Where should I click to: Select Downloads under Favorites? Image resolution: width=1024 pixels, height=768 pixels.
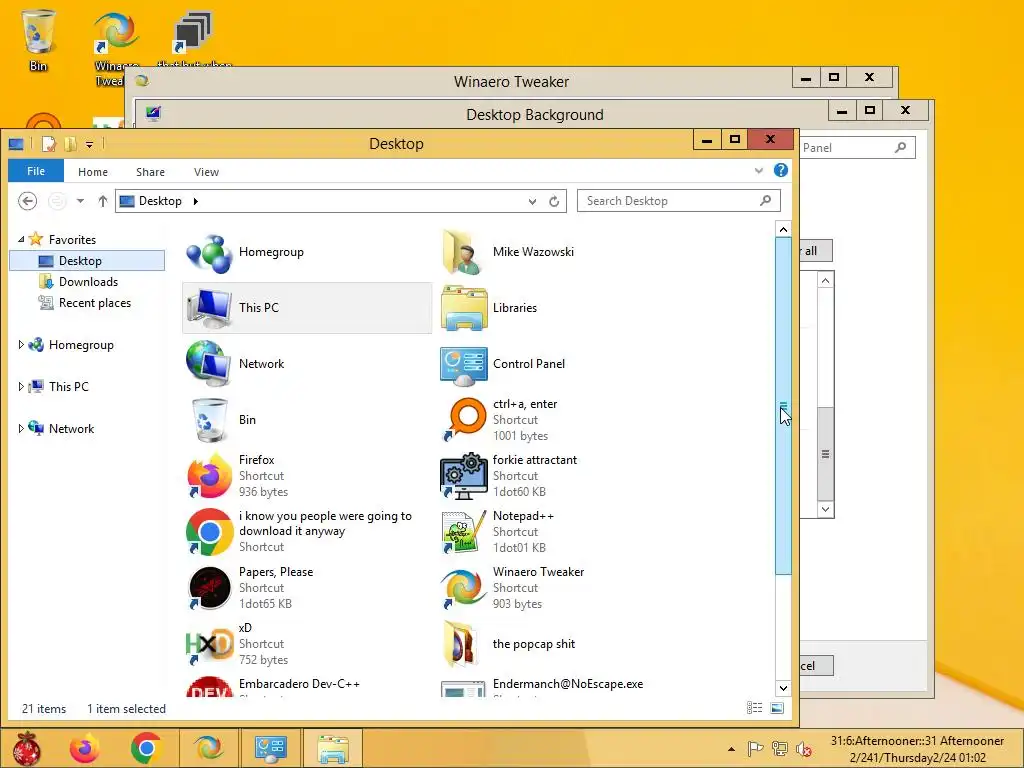pos(88,281)
